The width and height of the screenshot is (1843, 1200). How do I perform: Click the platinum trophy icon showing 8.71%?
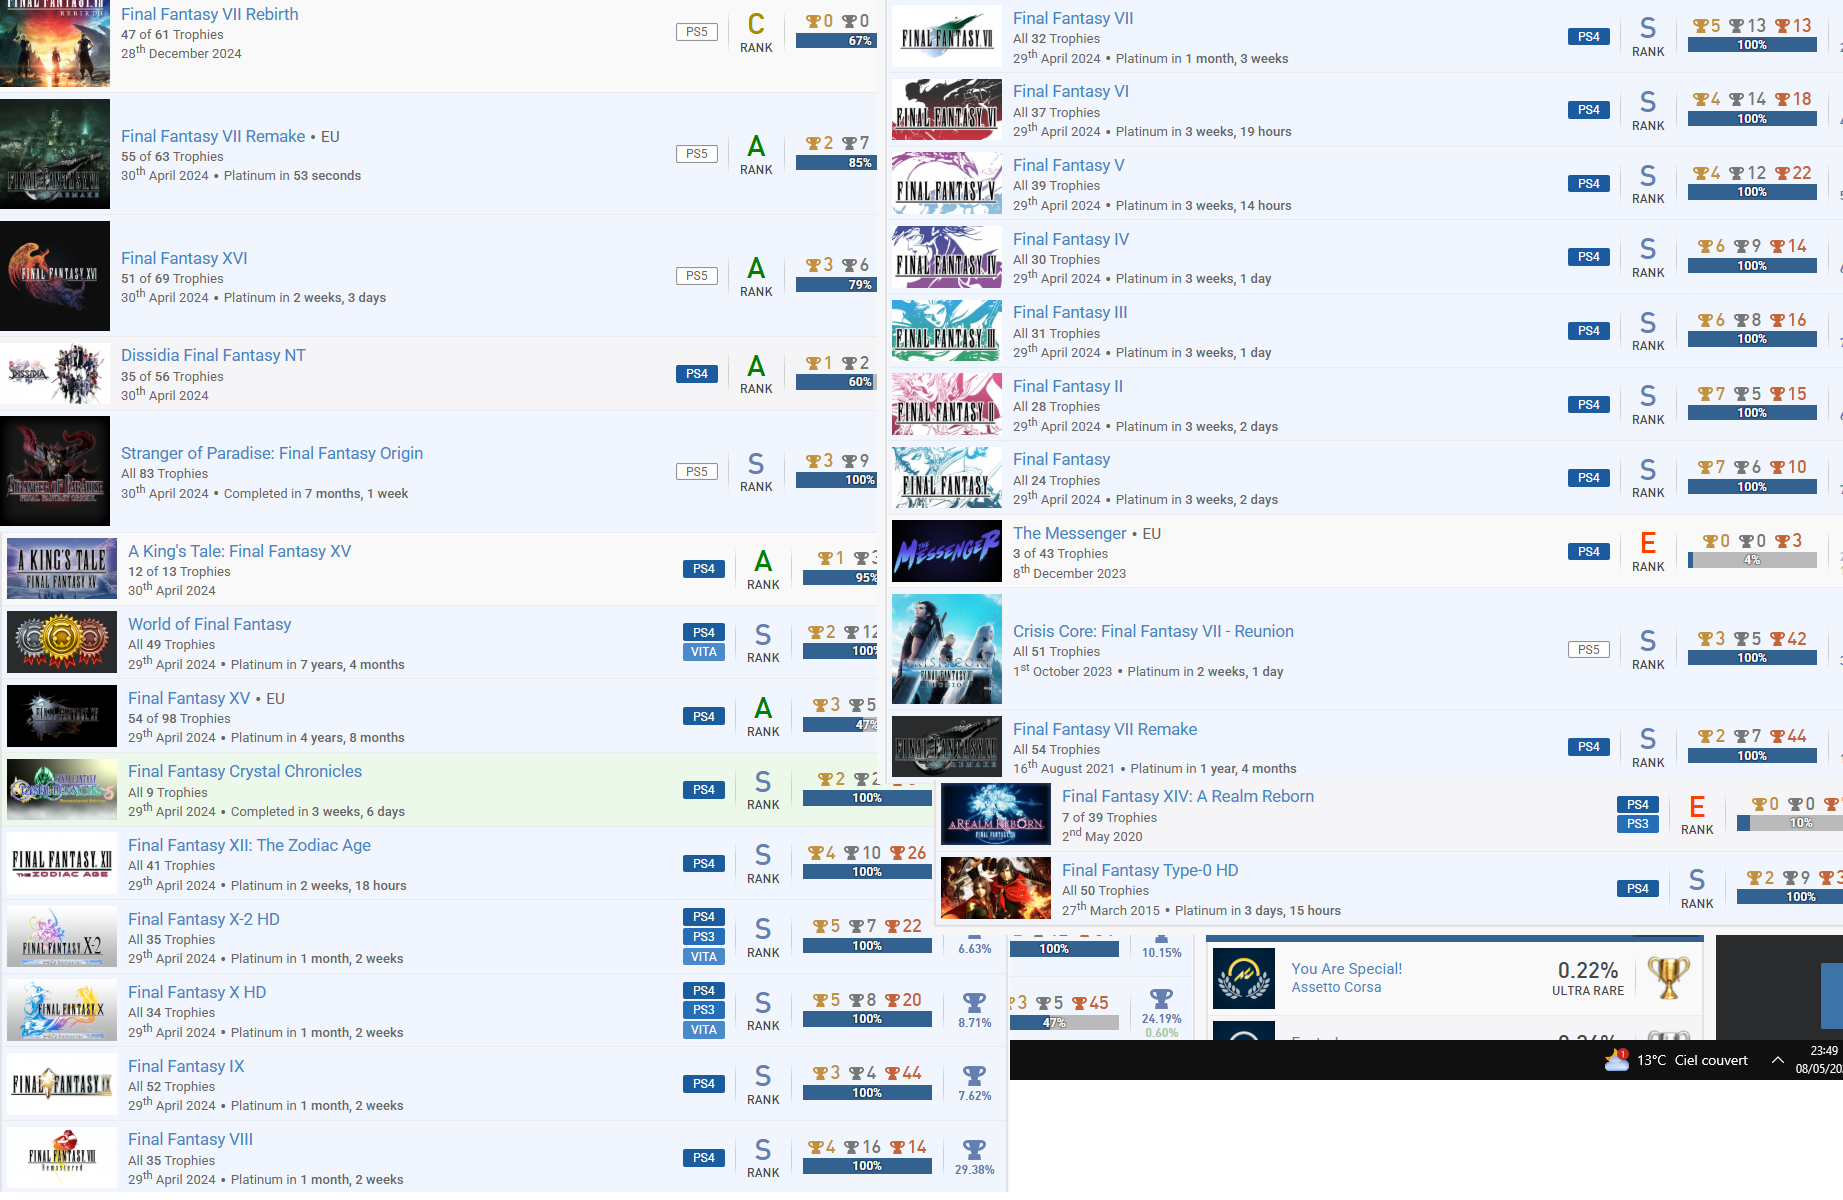[974, 1002]
